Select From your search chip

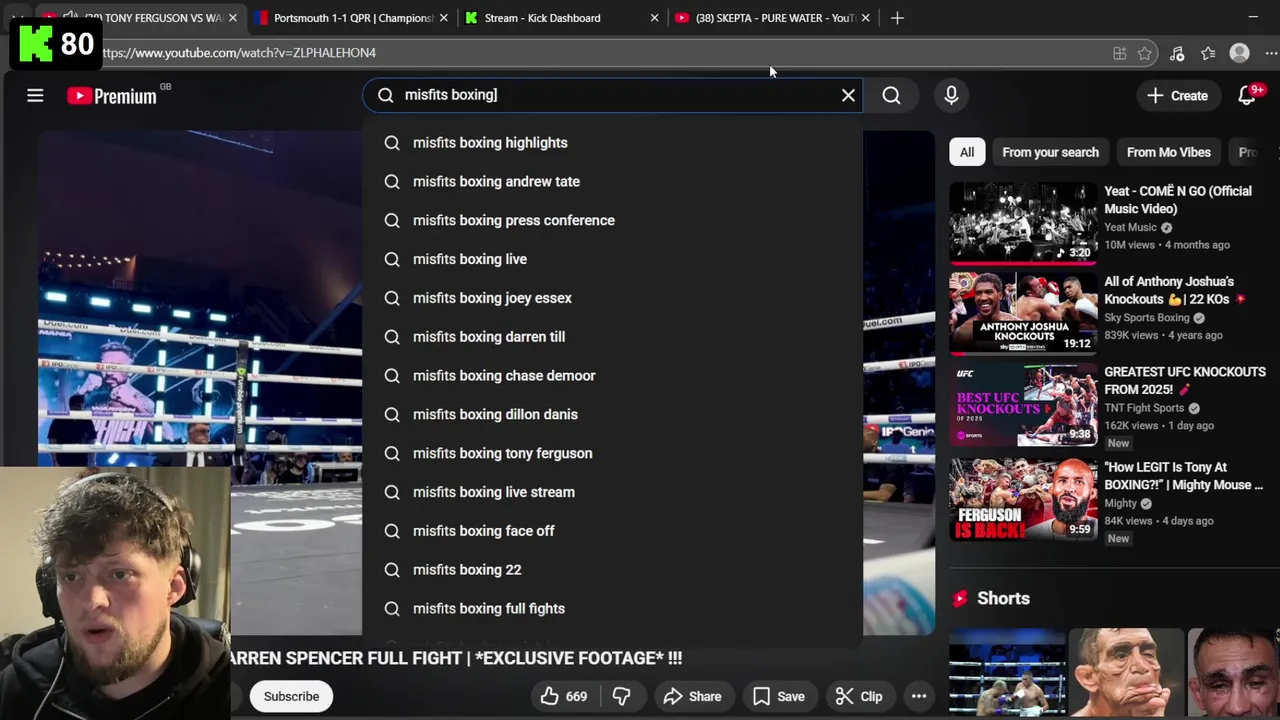[x=1050, y=152]
